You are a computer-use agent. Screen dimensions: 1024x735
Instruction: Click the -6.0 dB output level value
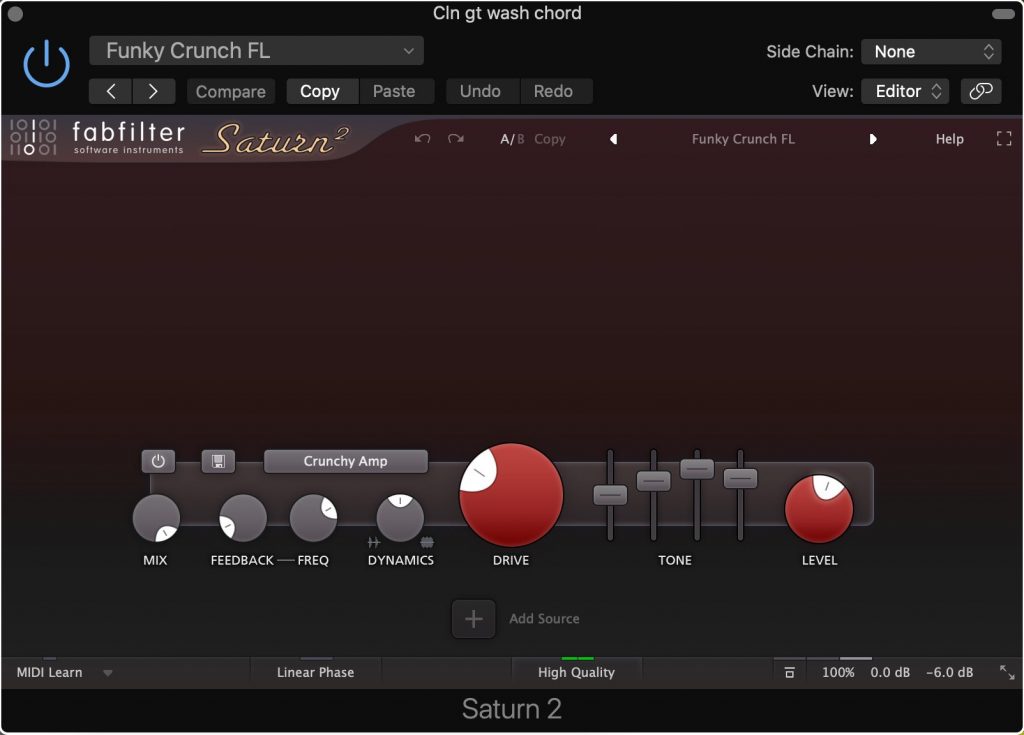point(950,672)
